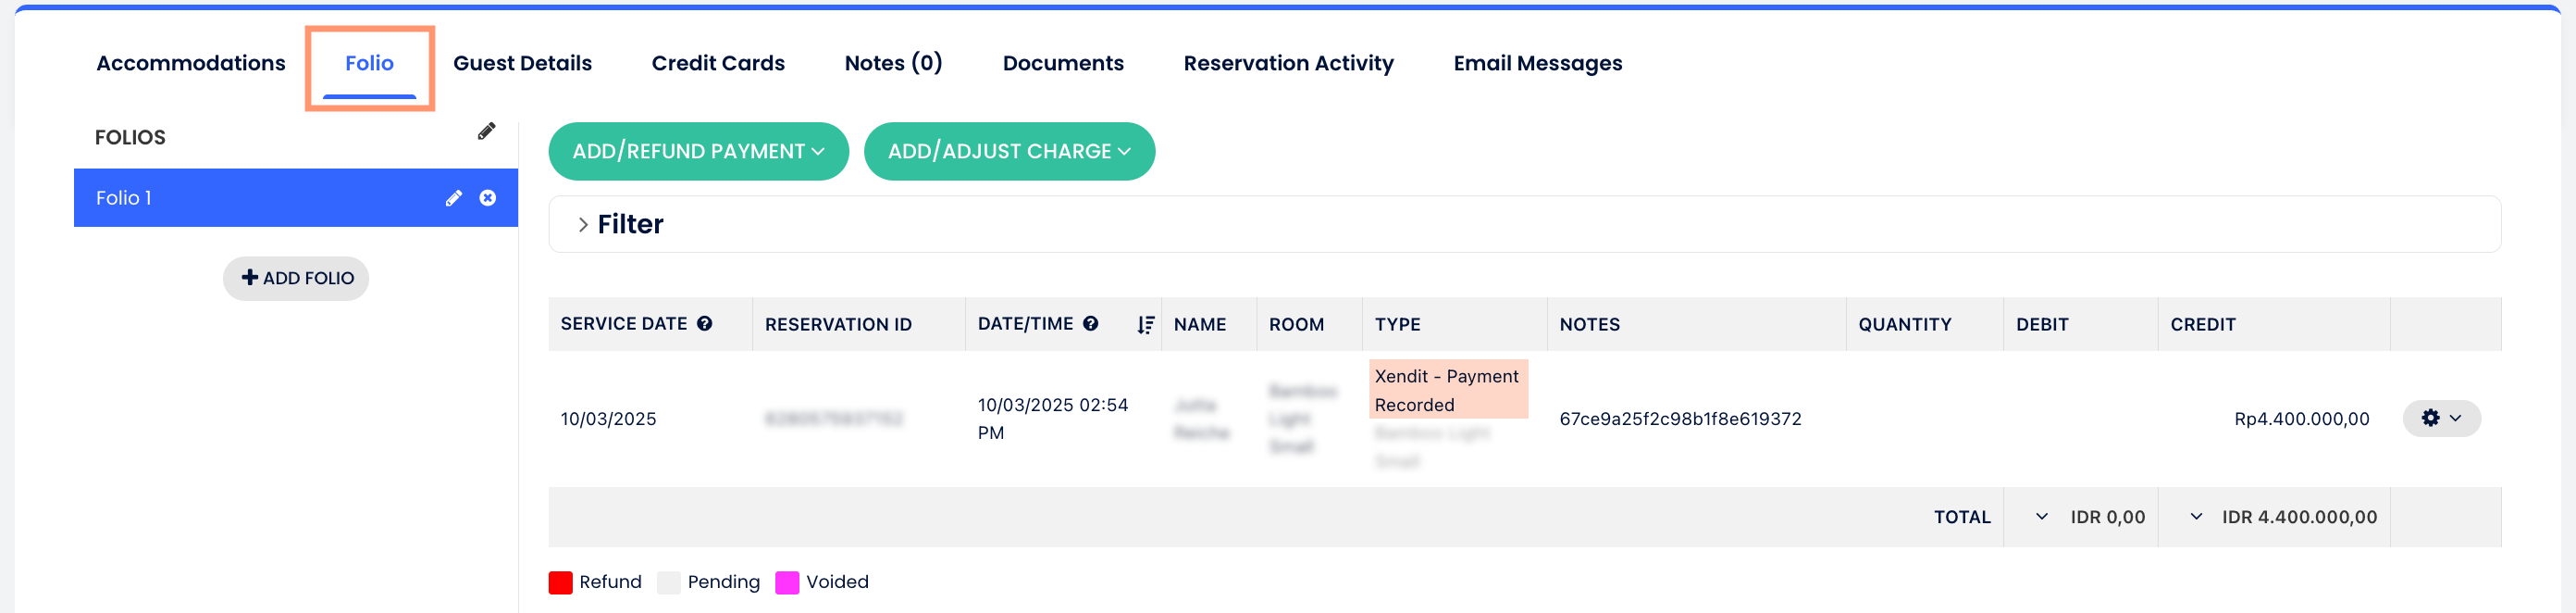The width and height of the screenshot is (2576, 613).
Task: Delete Folio 1 with the X icon
Action: click(488, 198)
